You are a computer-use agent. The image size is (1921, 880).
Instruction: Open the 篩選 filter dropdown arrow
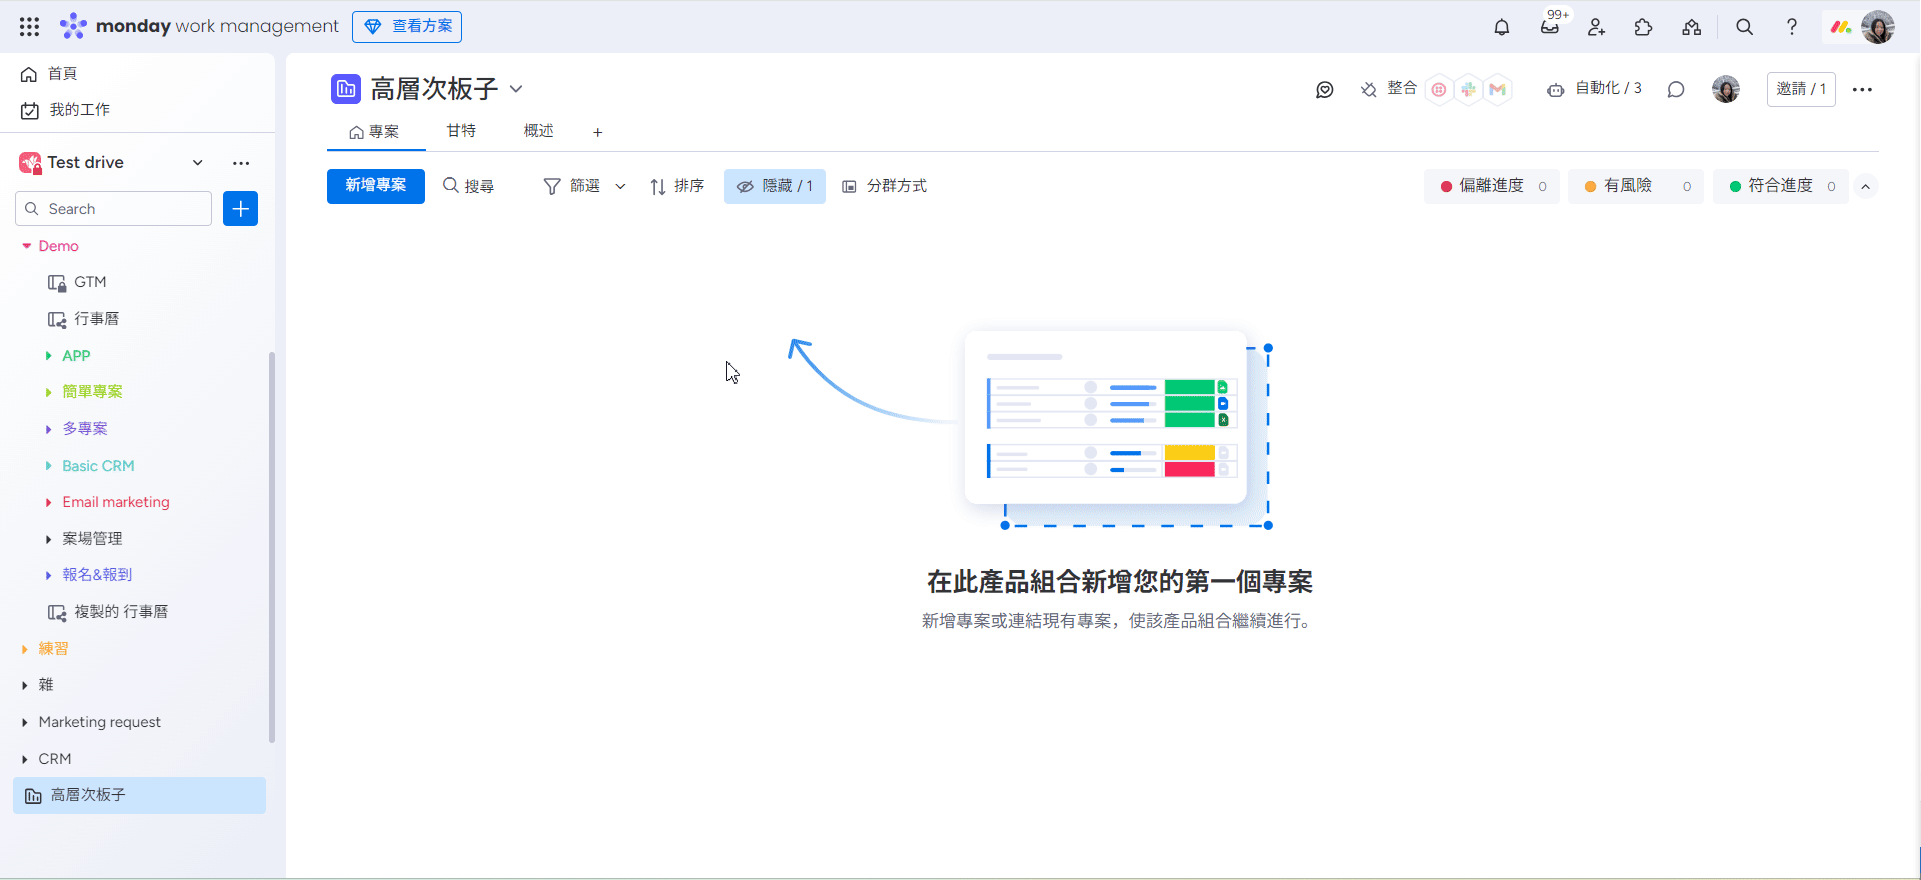click(x=620, y=186)
